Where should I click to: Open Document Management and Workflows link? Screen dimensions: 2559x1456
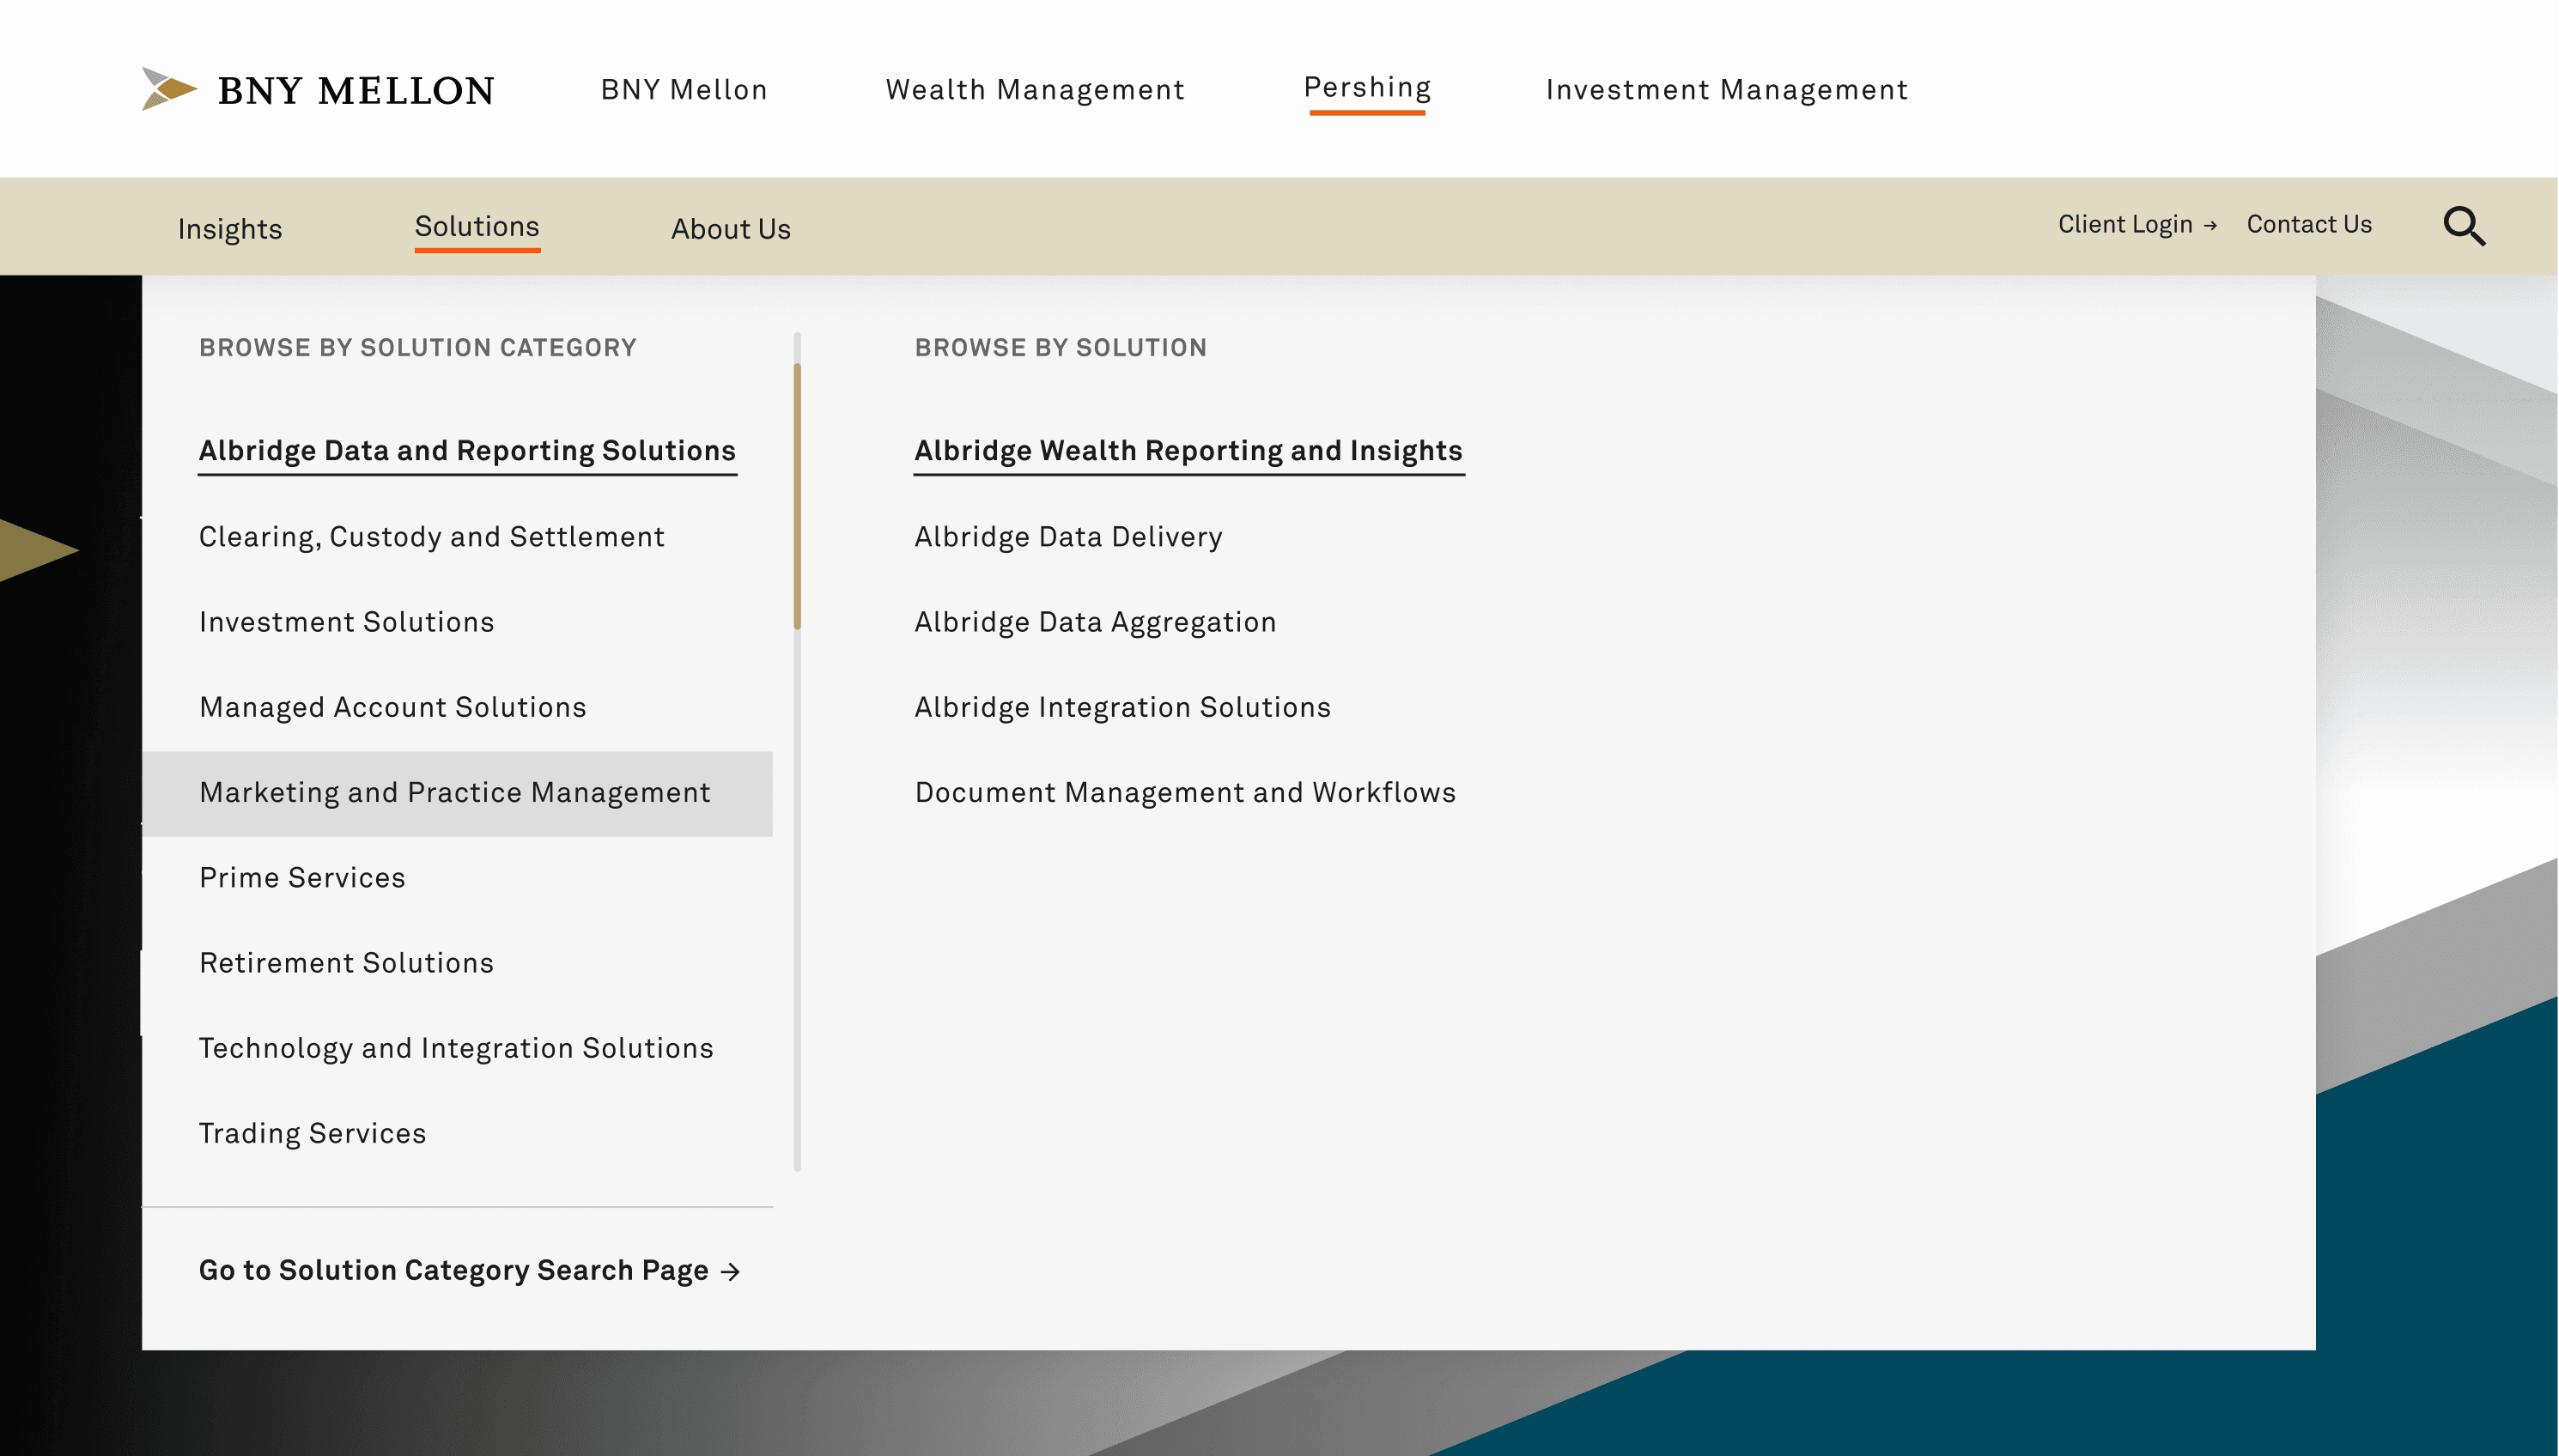[x=1185, y=793]
